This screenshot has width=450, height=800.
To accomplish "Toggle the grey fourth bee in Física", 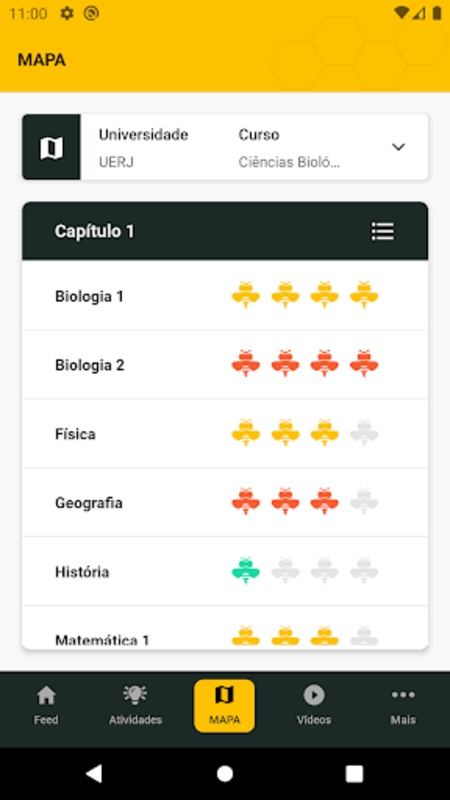I will coord(364,433).
